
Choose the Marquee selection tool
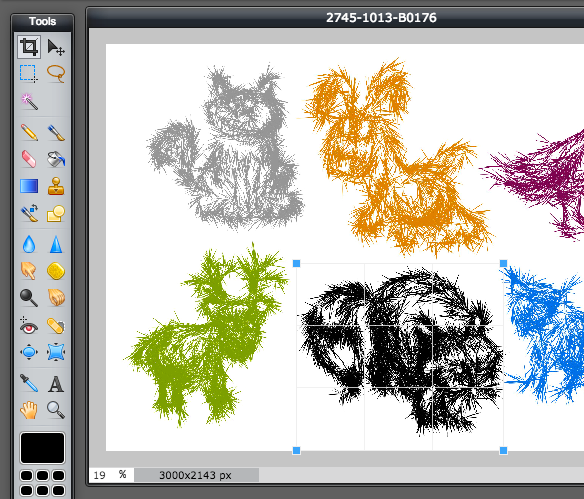29,73
